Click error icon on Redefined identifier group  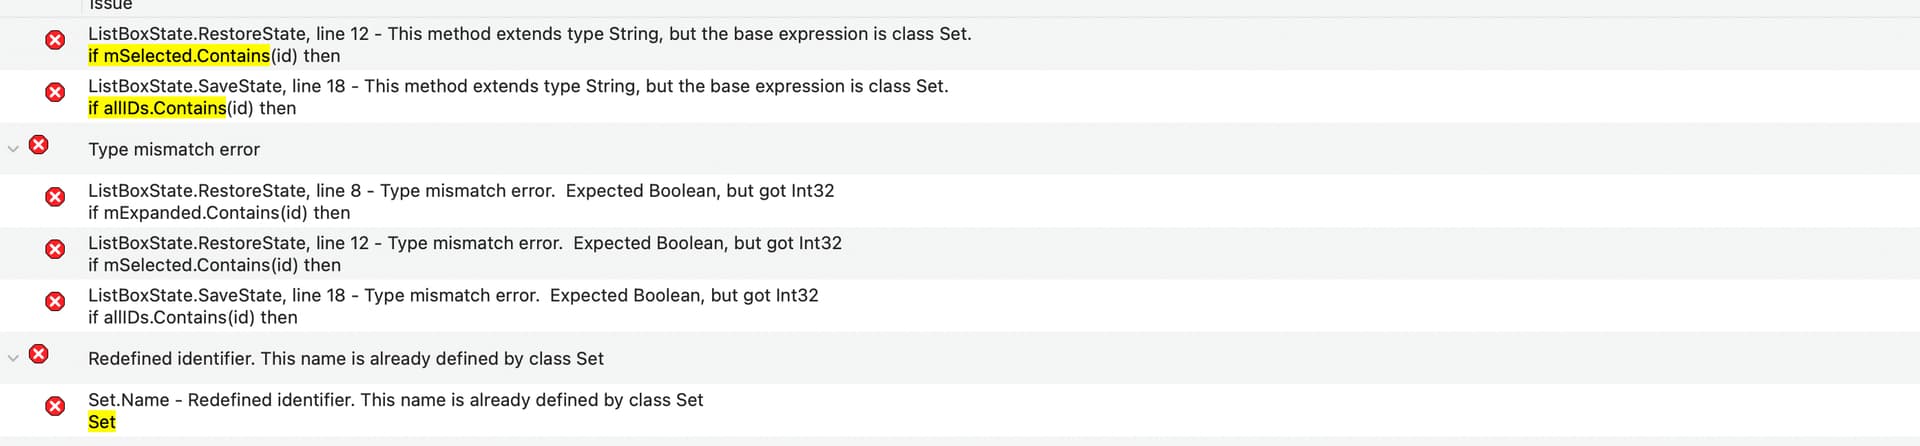coord(38,354)
